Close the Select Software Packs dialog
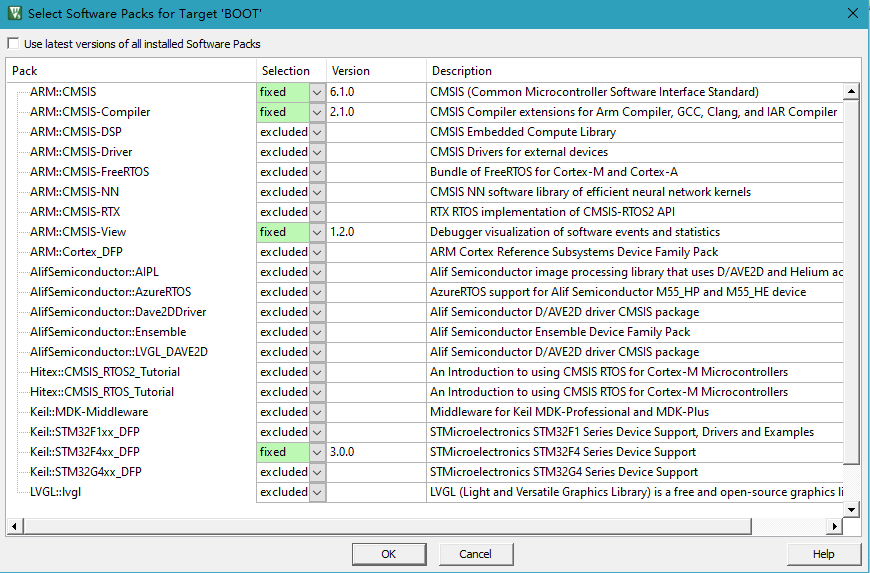 pyautogui.click(x=852, y=13)
